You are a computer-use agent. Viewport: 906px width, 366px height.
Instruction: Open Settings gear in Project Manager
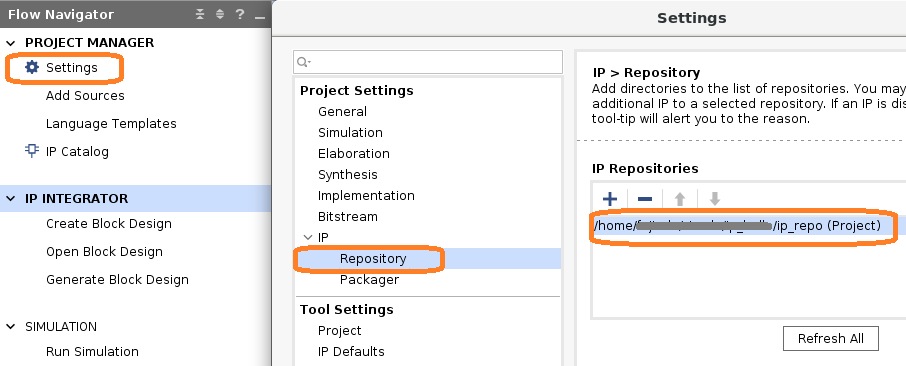point(32,68)
